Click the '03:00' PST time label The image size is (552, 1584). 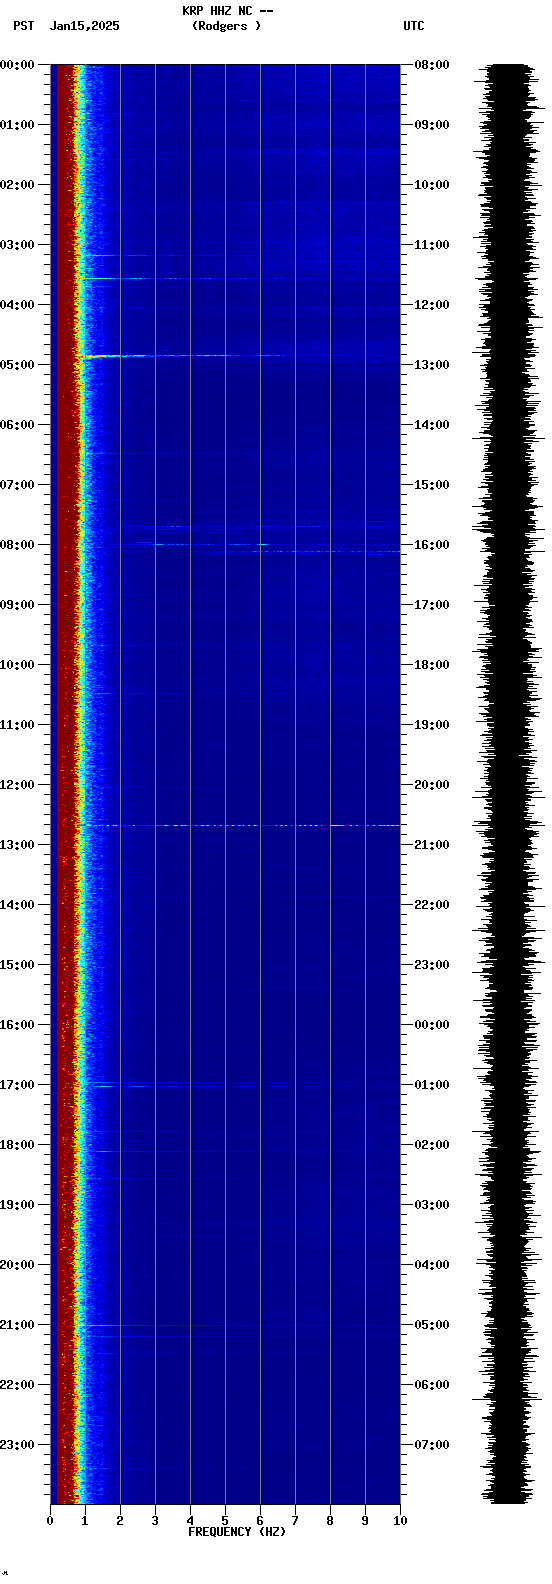click(x=18, y=245)
